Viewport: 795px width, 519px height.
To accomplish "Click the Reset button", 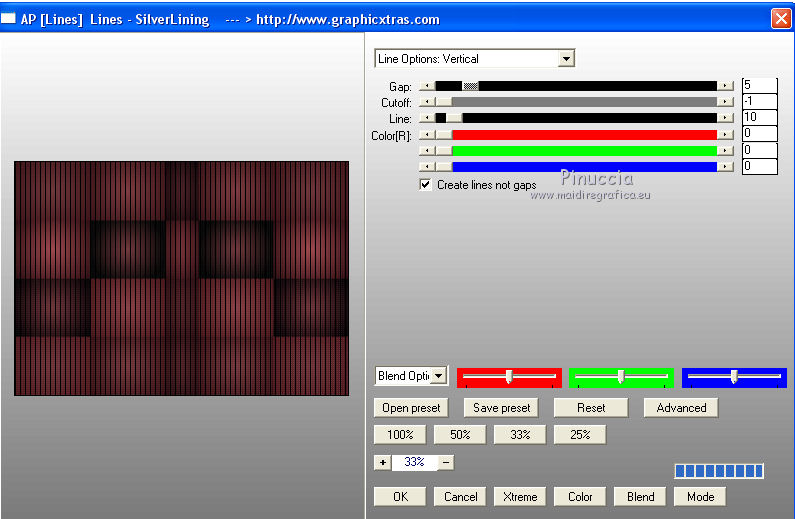I will tap(591, 408).
